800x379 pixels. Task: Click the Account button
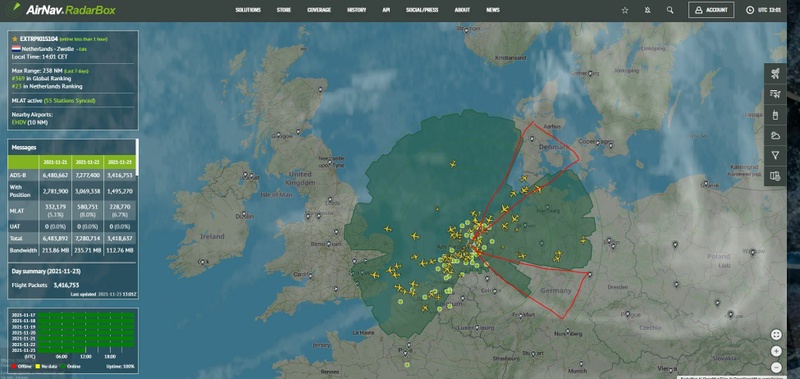click(711, 10)
